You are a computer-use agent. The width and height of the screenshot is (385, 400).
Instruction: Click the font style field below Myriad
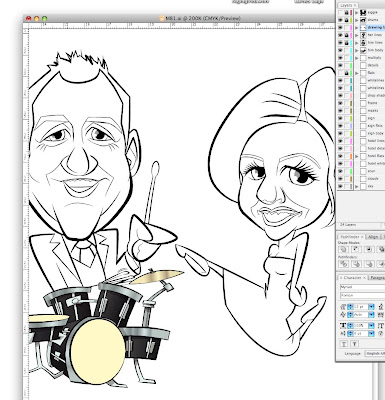[362, 295]
